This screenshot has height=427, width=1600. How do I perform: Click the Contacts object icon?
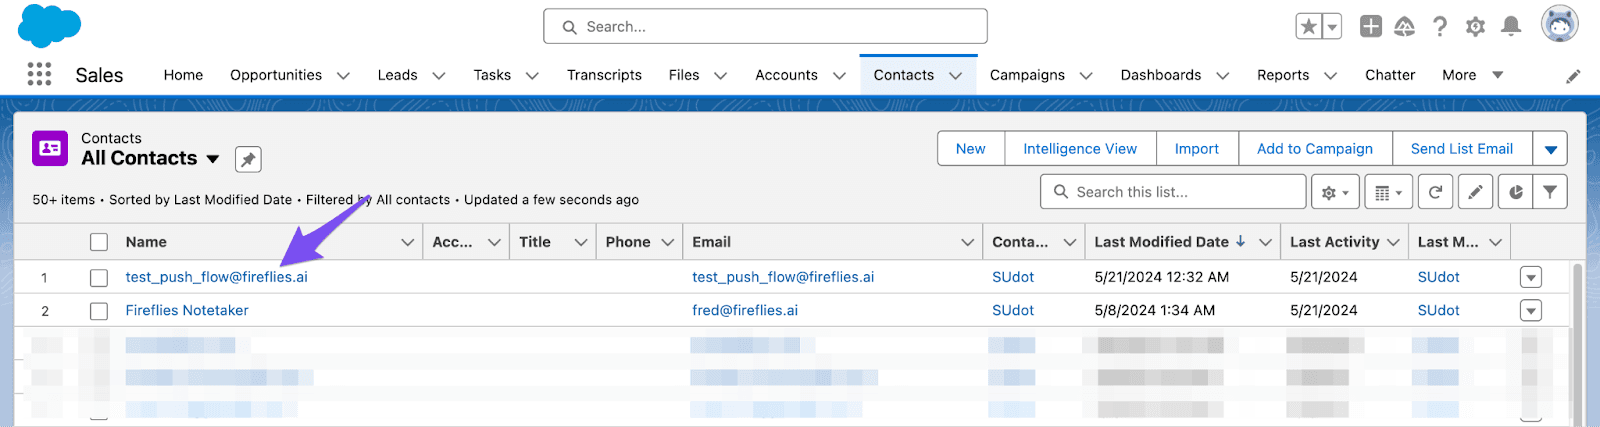click(x=50, y=148)
